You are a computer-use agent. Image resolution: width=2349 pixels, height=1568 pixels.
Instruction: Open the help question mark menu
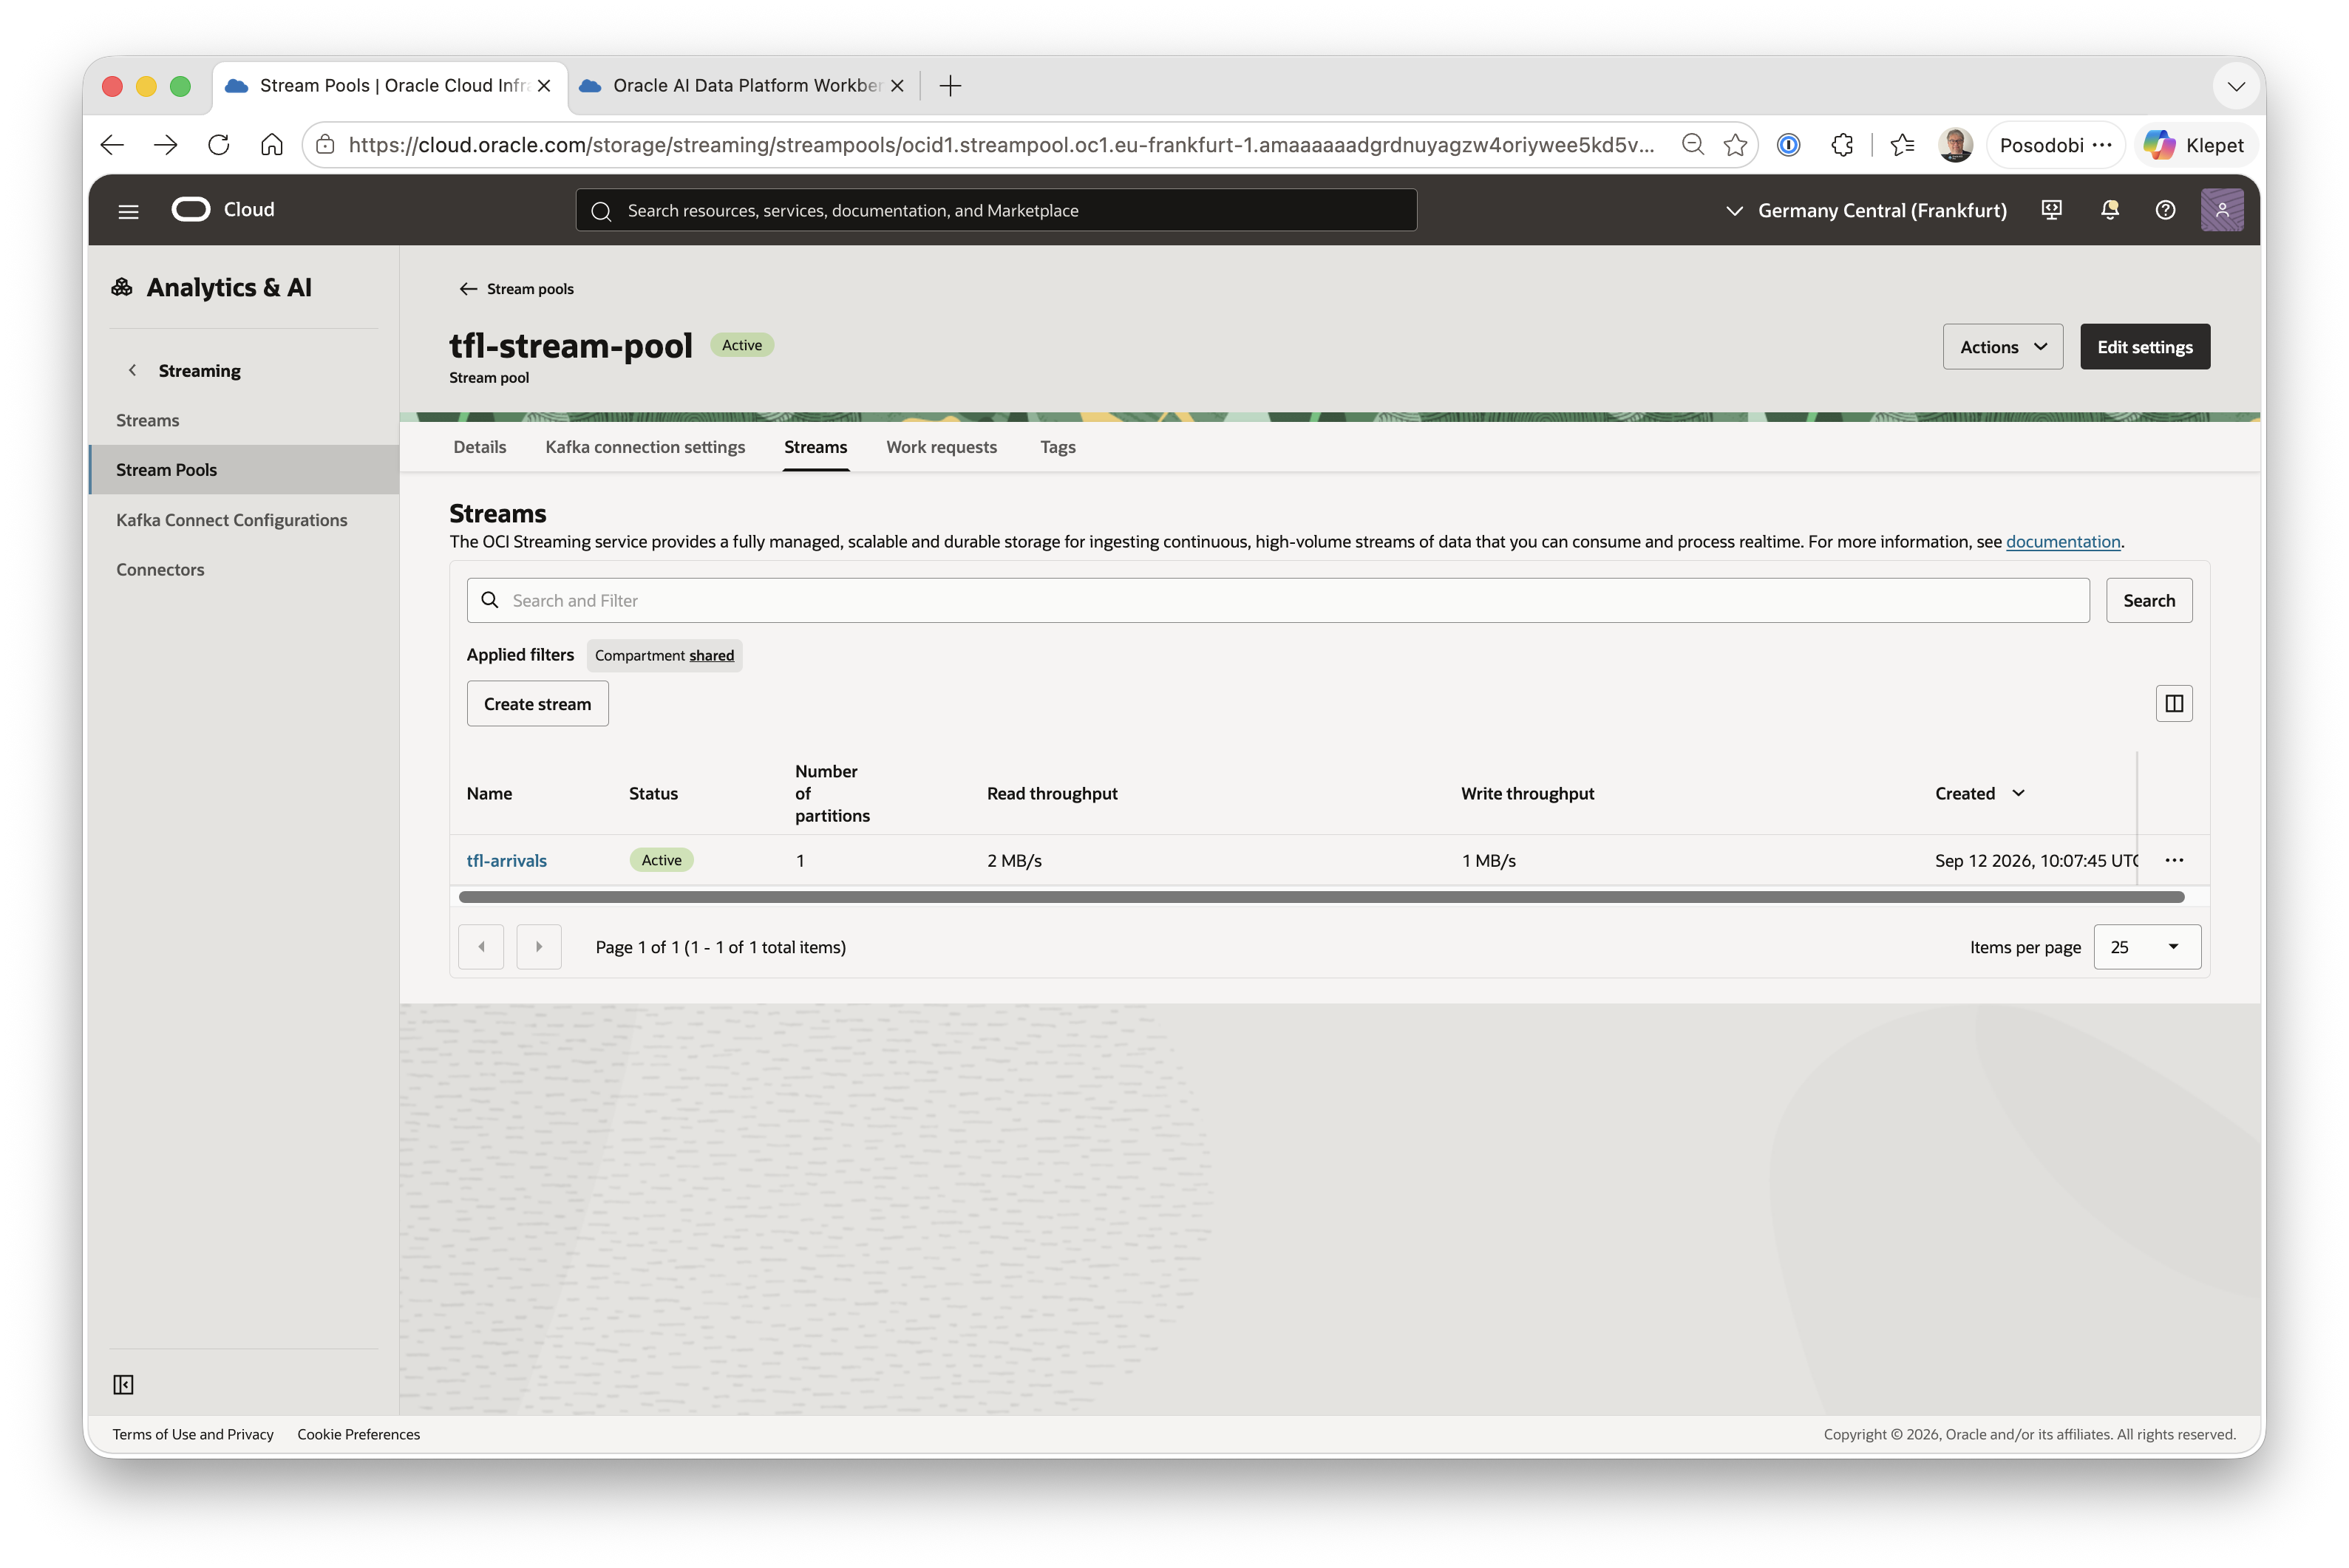(2165, 210)
